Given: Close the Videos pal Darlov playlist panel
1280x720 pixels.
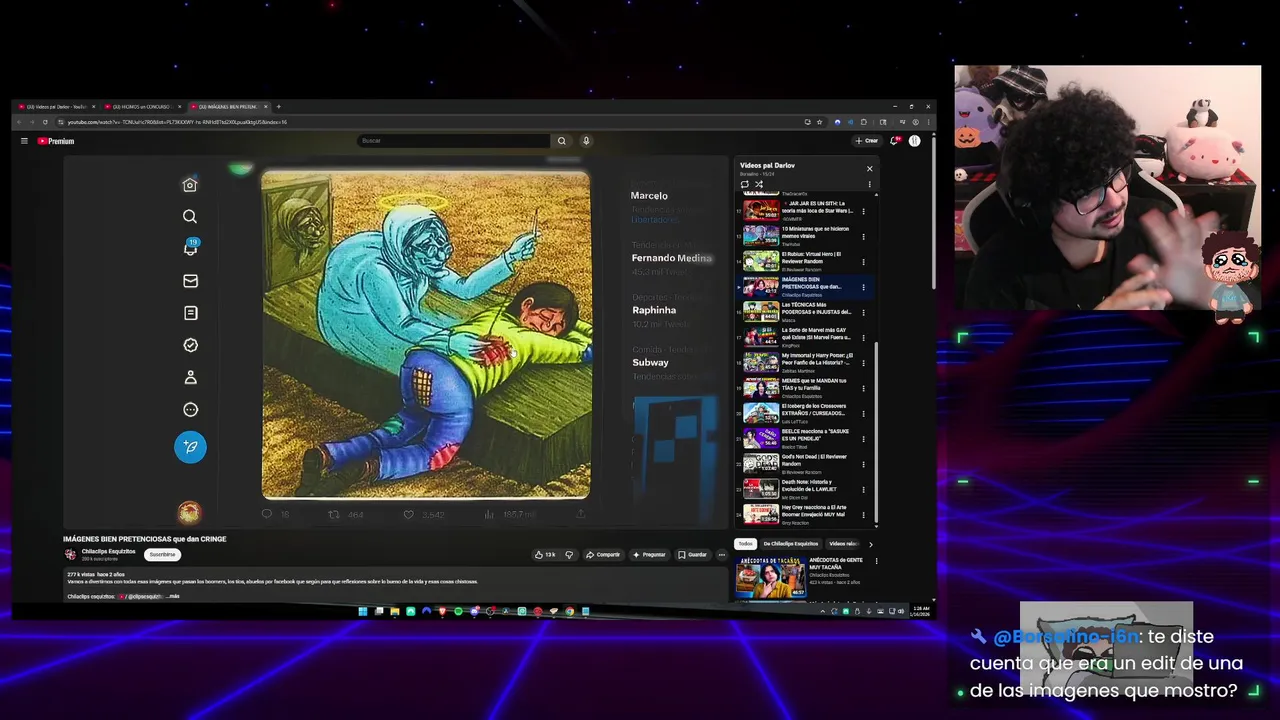Looking at the screenshot, I should click(x=869, y=168).
